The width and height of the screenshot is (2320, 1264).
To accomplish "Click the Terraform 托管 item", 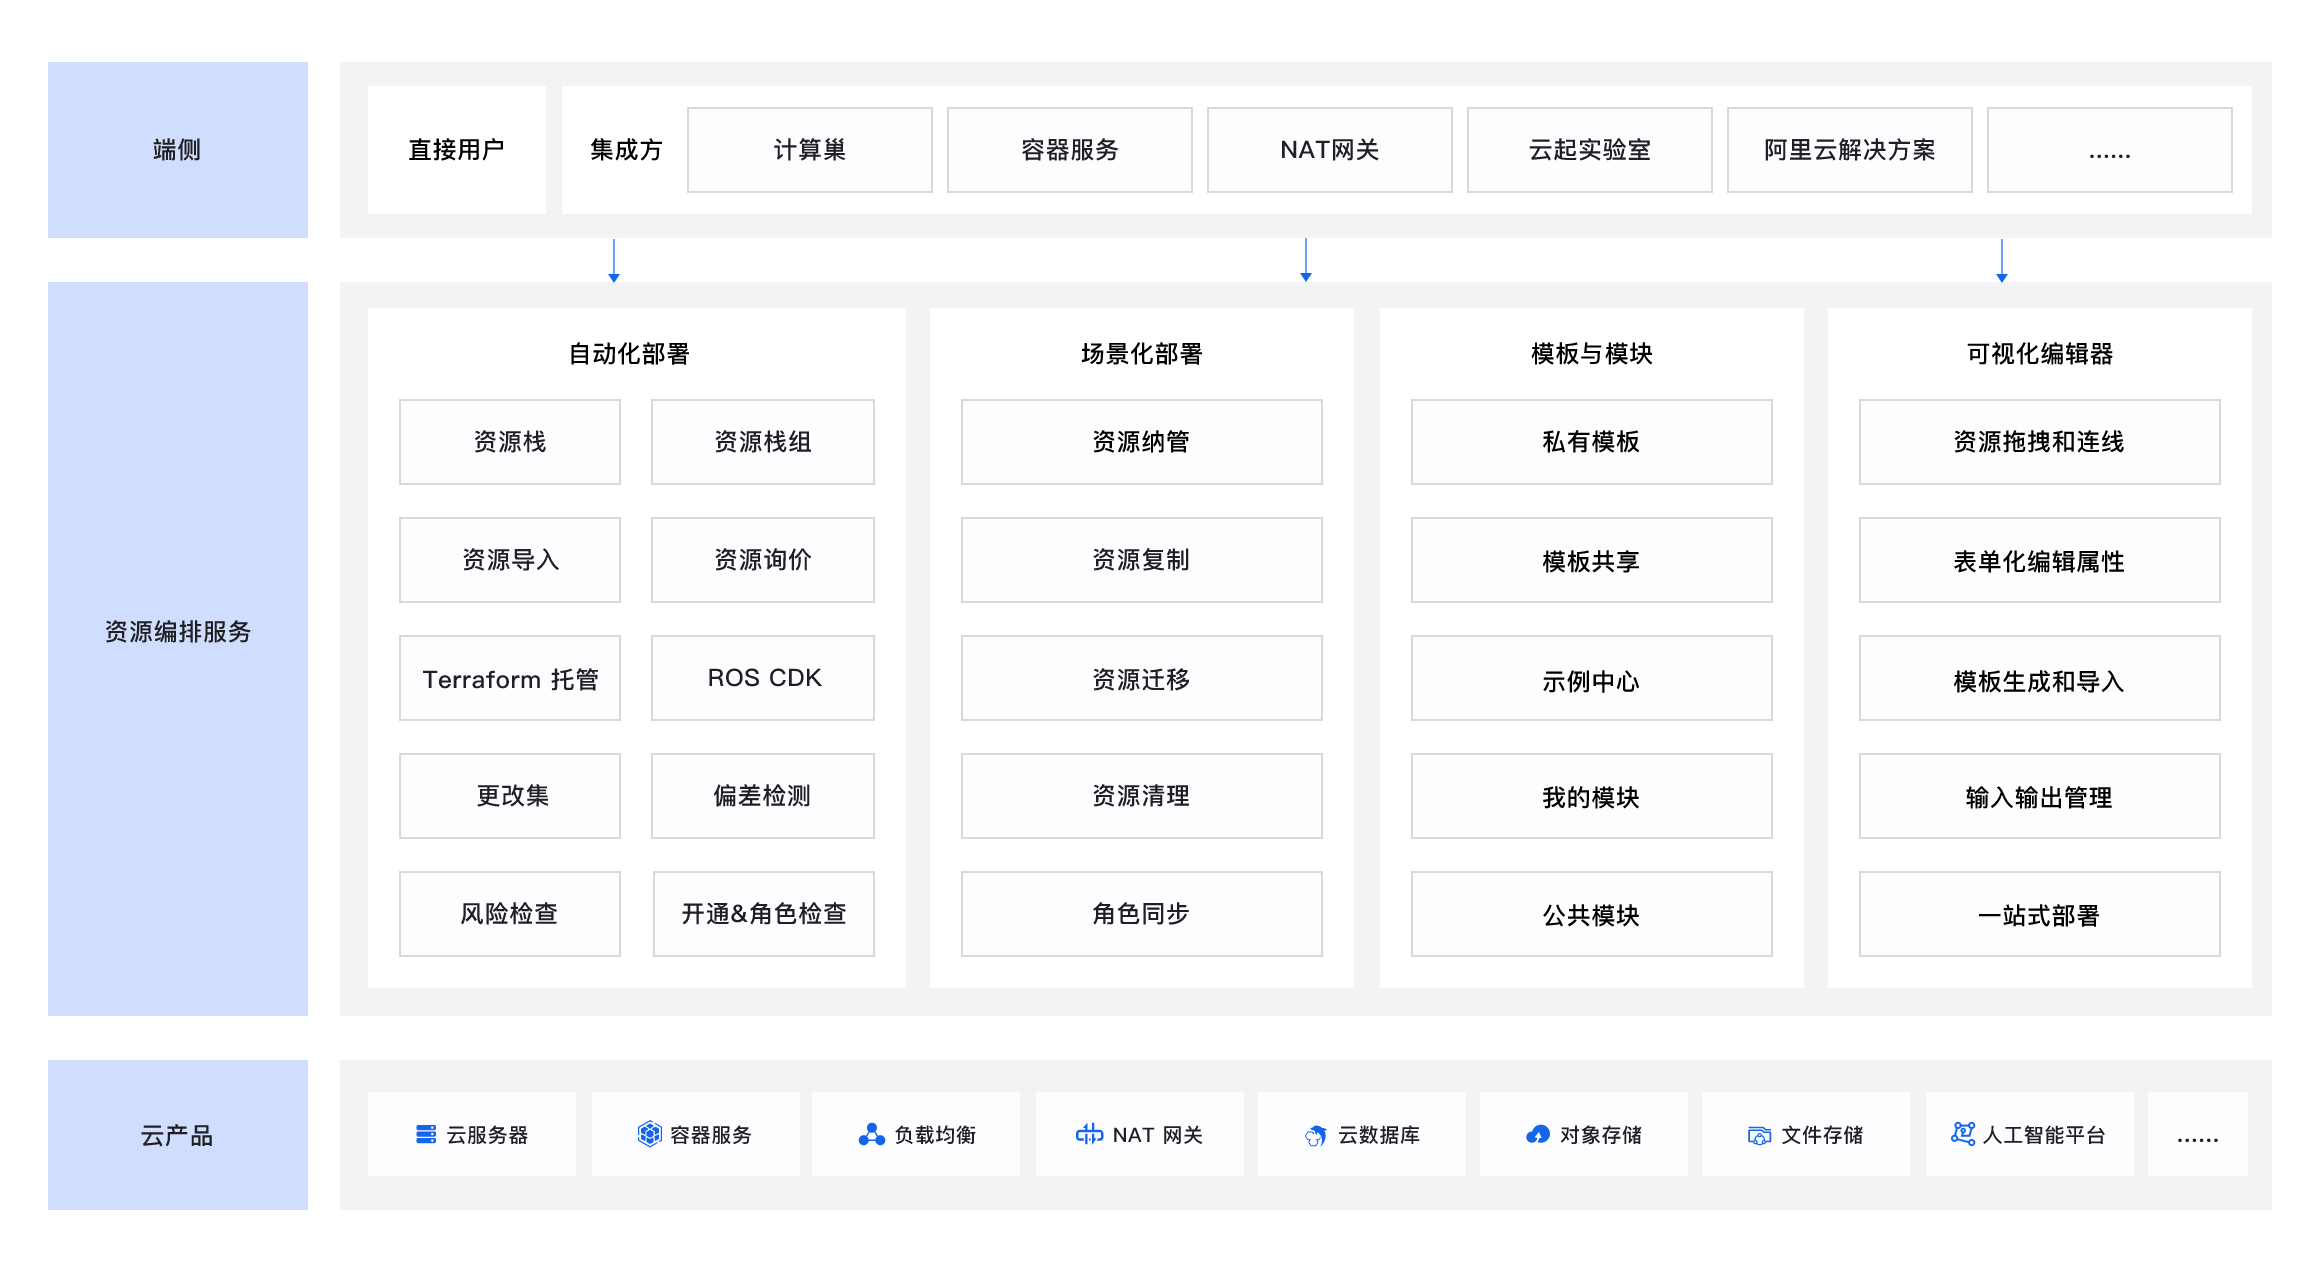I will tap(510, 678).
